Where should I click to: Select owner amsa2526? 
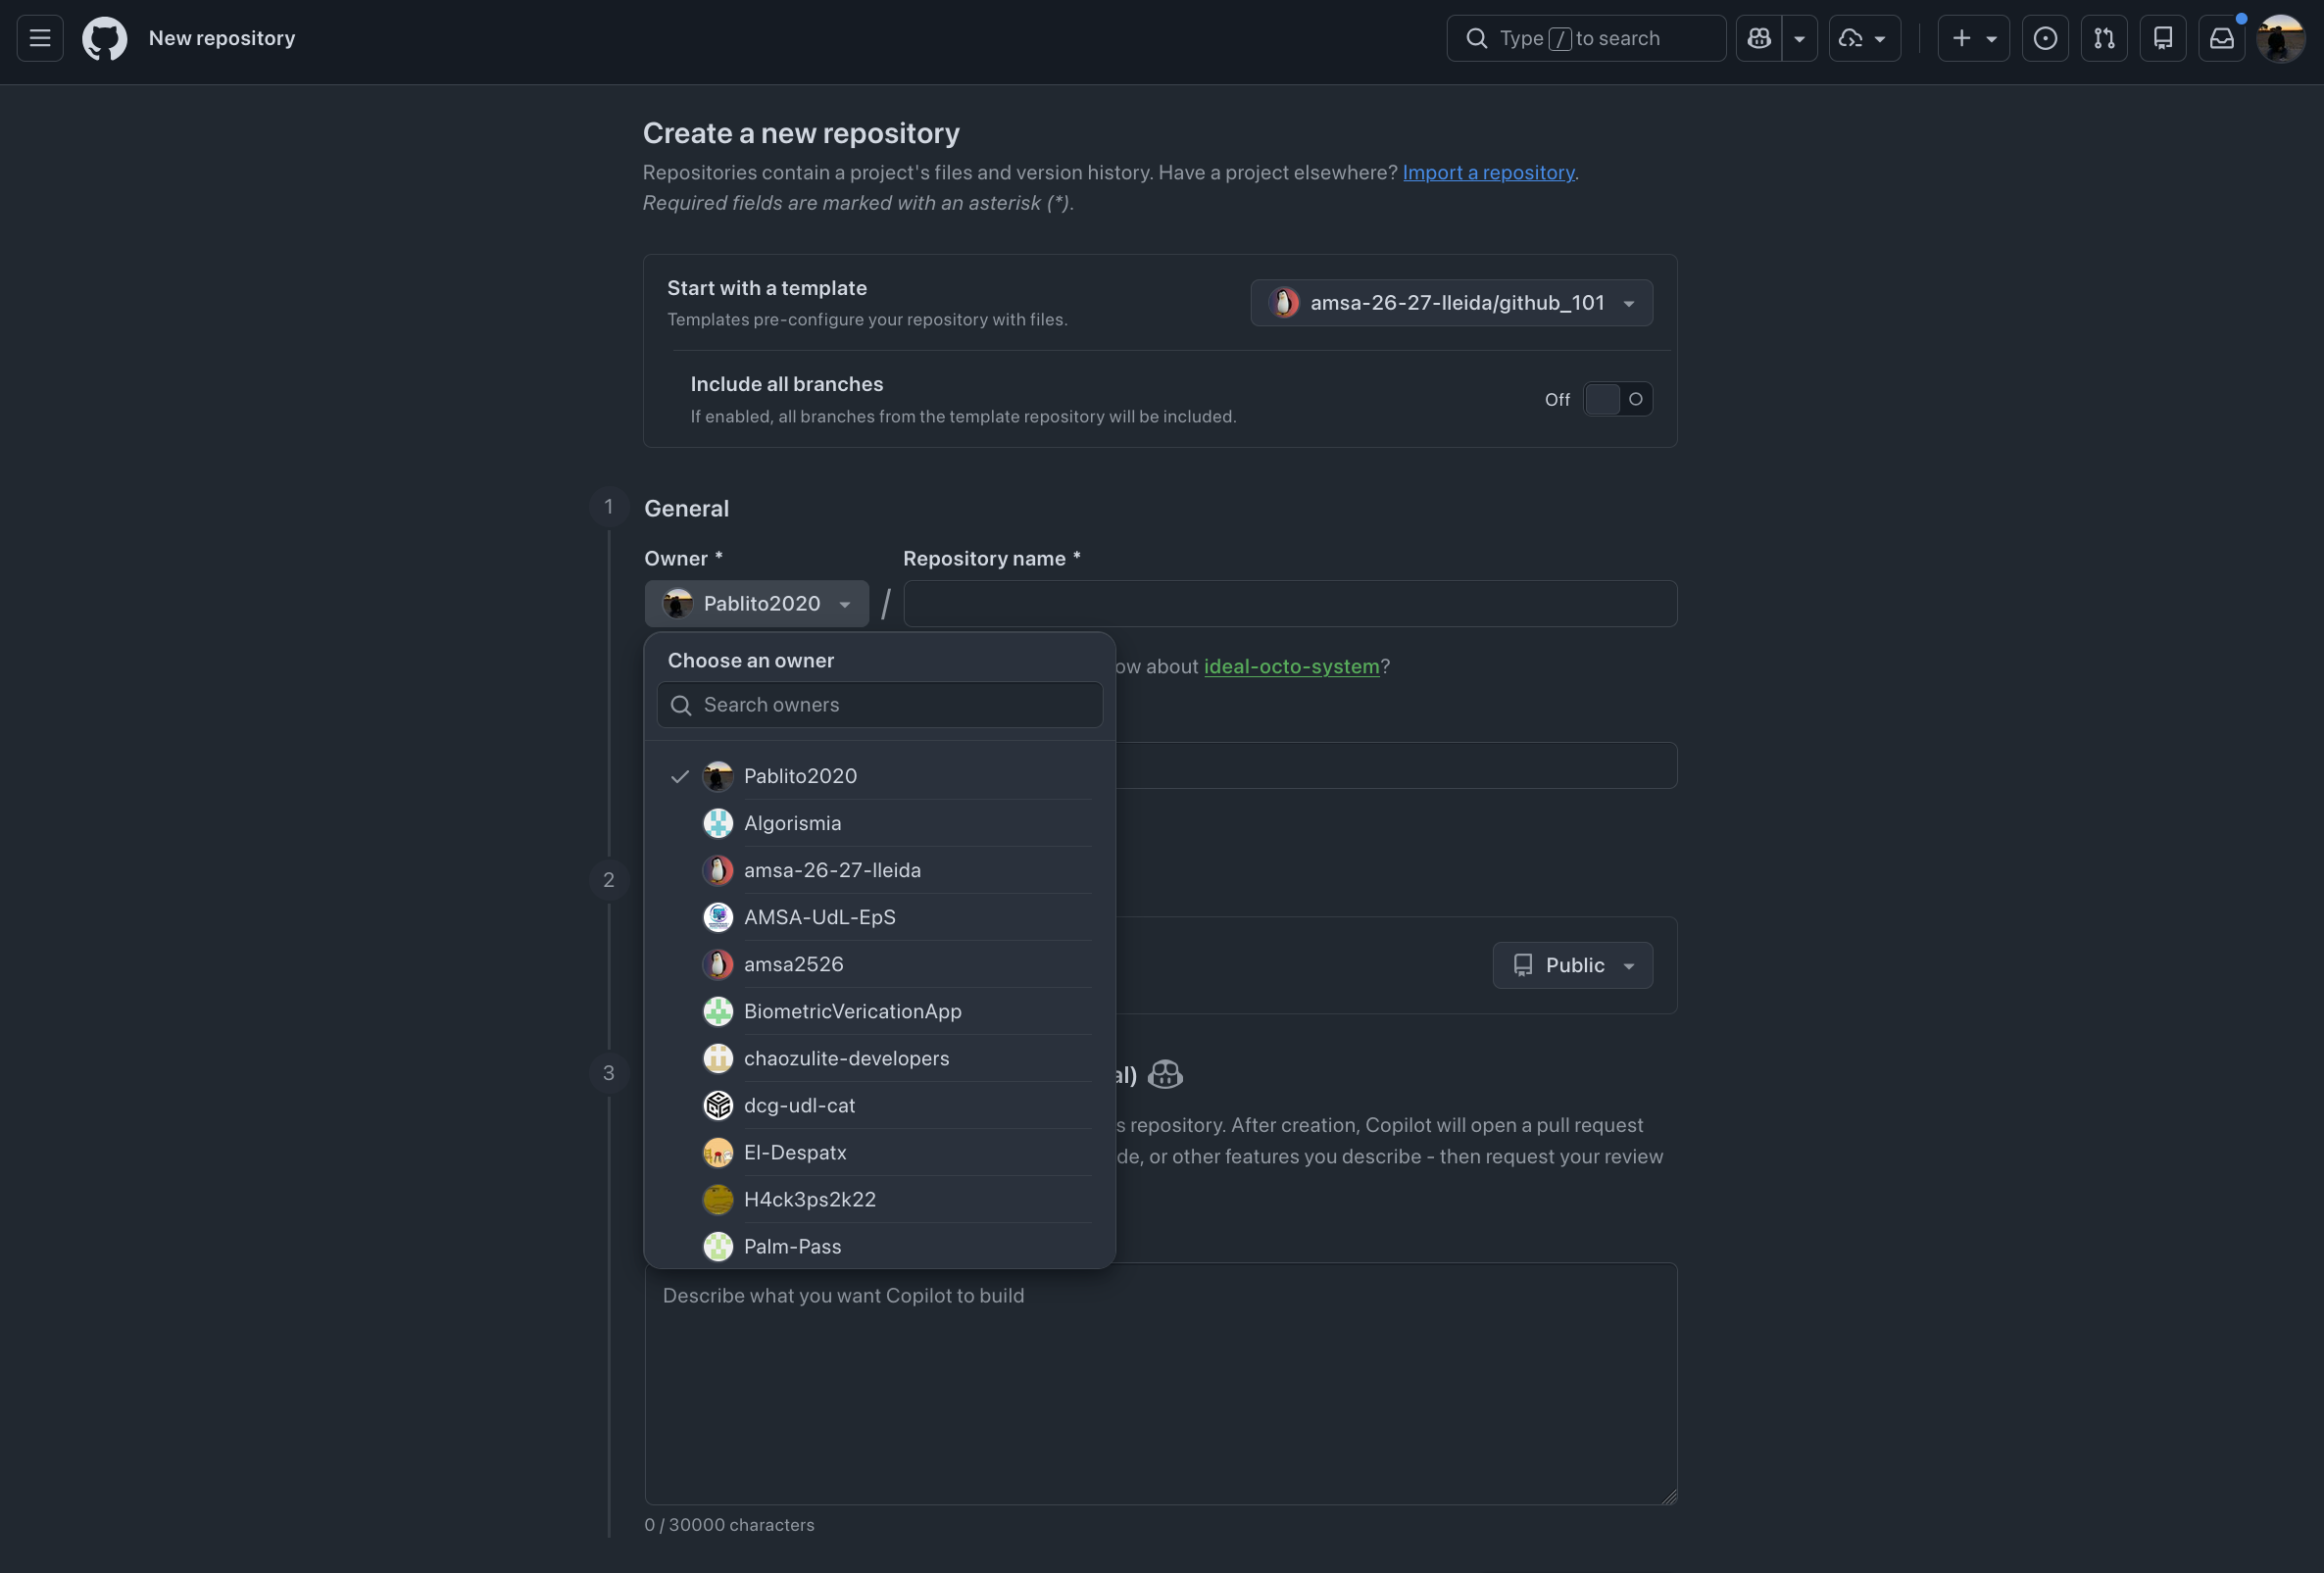(880, 964)
